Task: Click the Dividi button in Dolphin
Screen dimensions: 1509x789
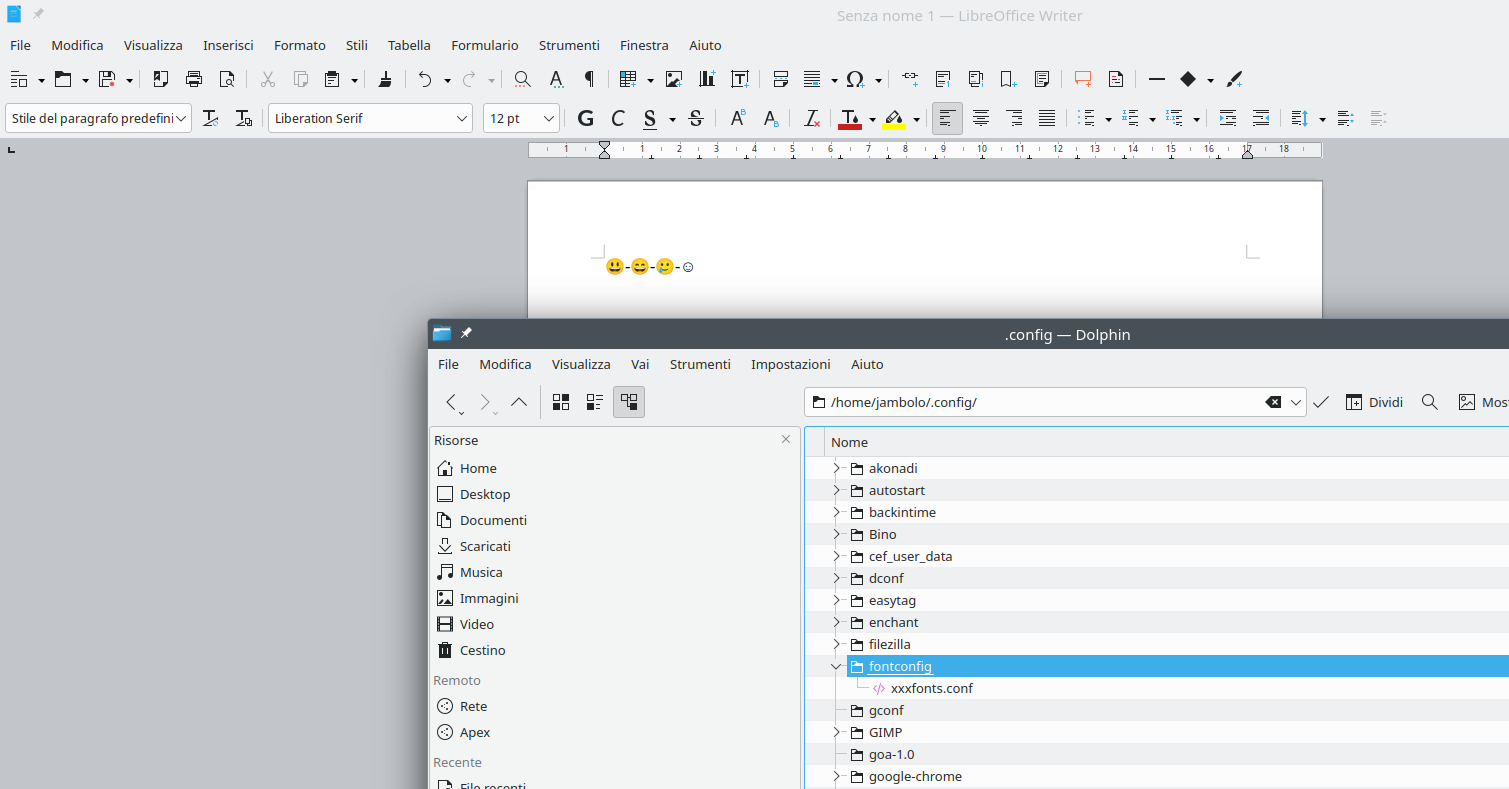Action: coord(1374,402)
